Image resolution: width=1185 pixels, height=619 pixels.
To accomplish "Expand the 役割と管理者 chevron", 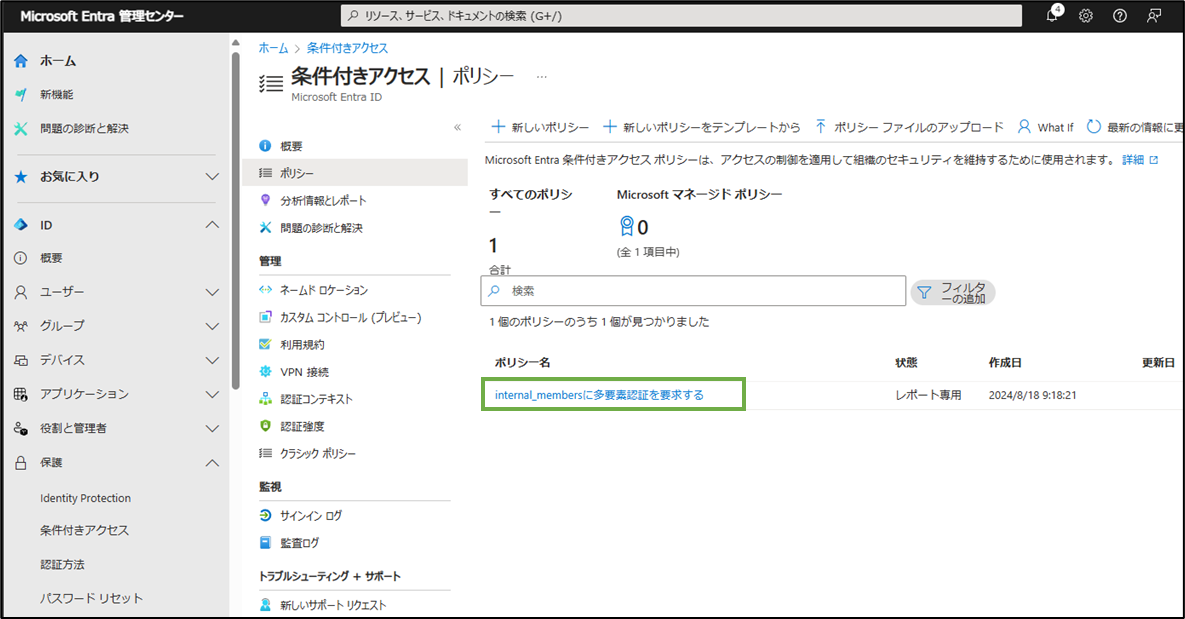I will tap(212, 428).
